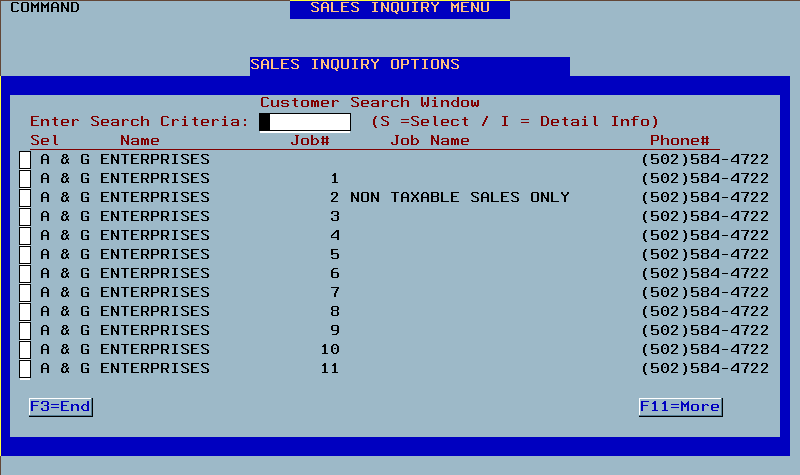Click the phone number in job 5 row
Viewport: 800px width, 475px height.
[705, 255]
